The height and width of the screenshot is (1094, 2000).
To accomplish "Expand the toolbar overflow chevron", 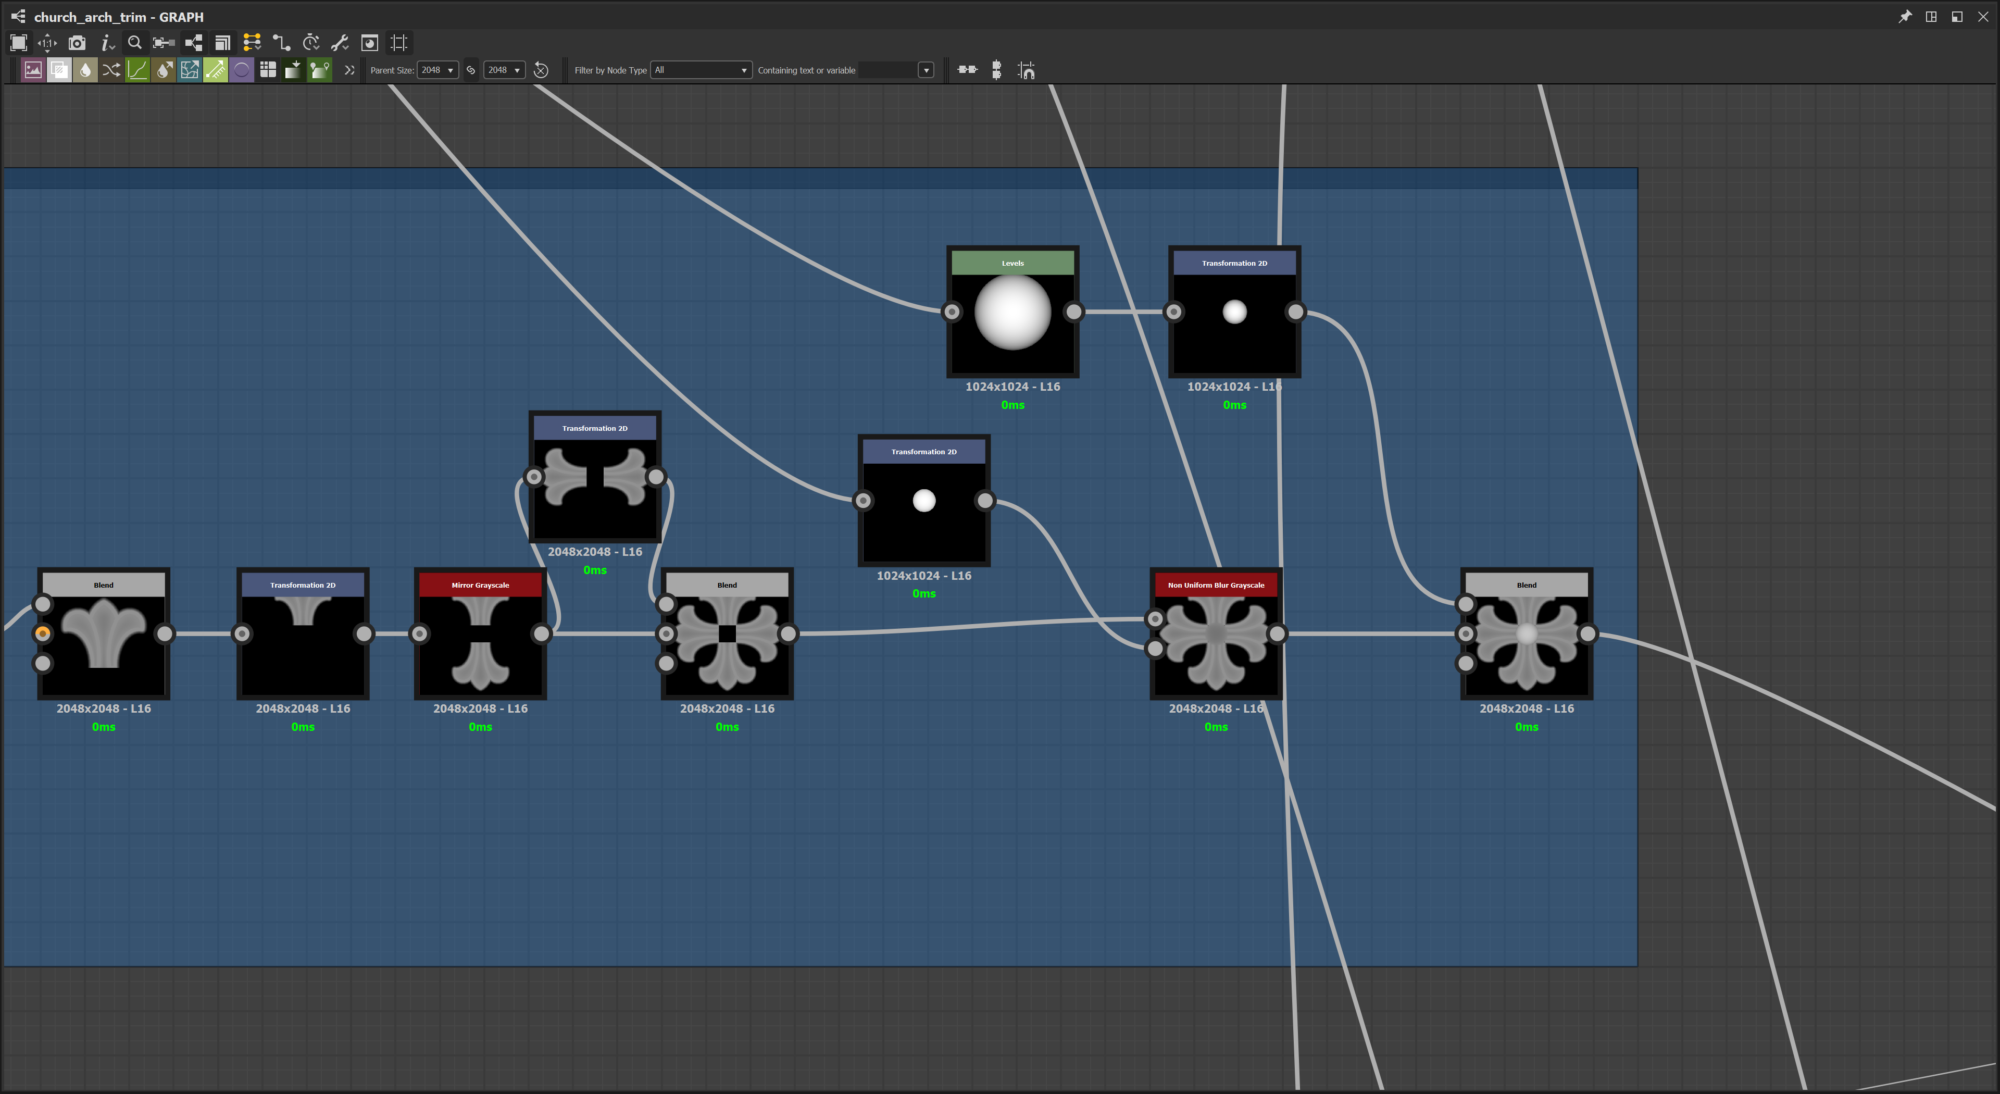I will 349,70.
